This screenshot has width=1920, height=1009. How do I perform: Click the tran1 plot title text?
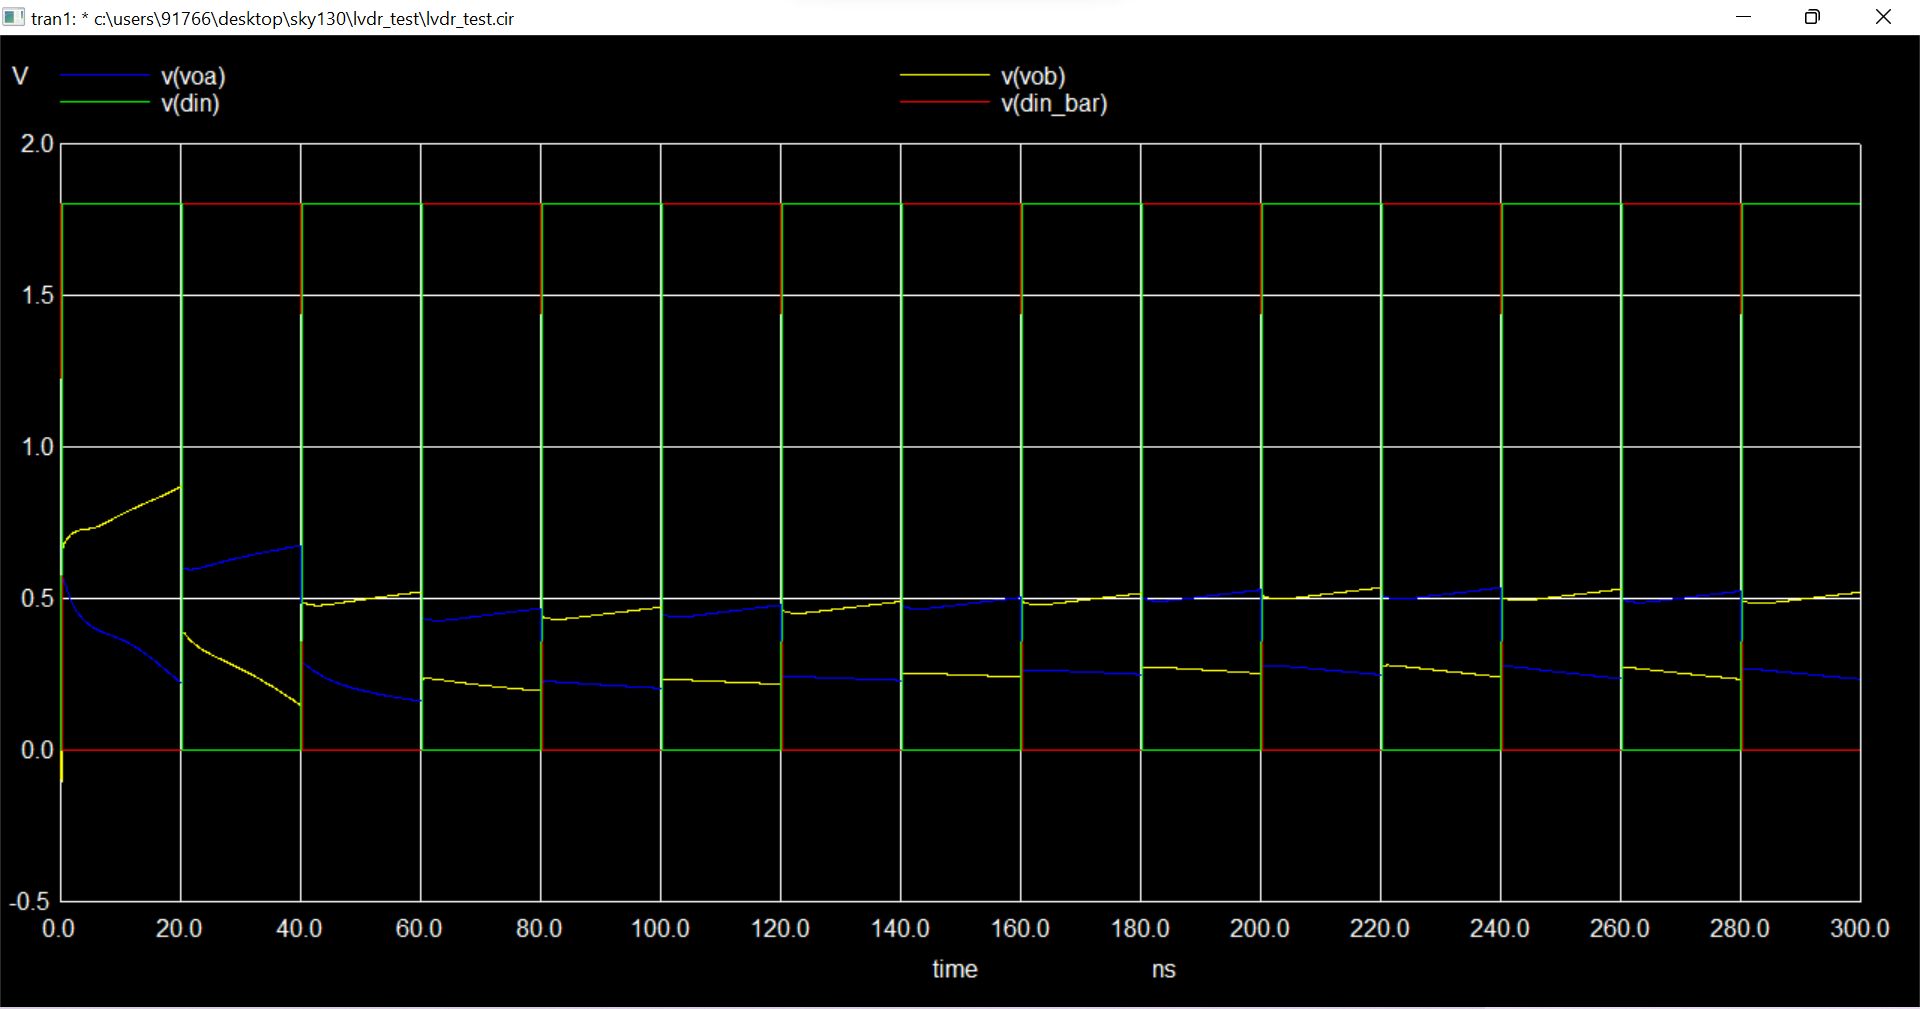(48, 18)
